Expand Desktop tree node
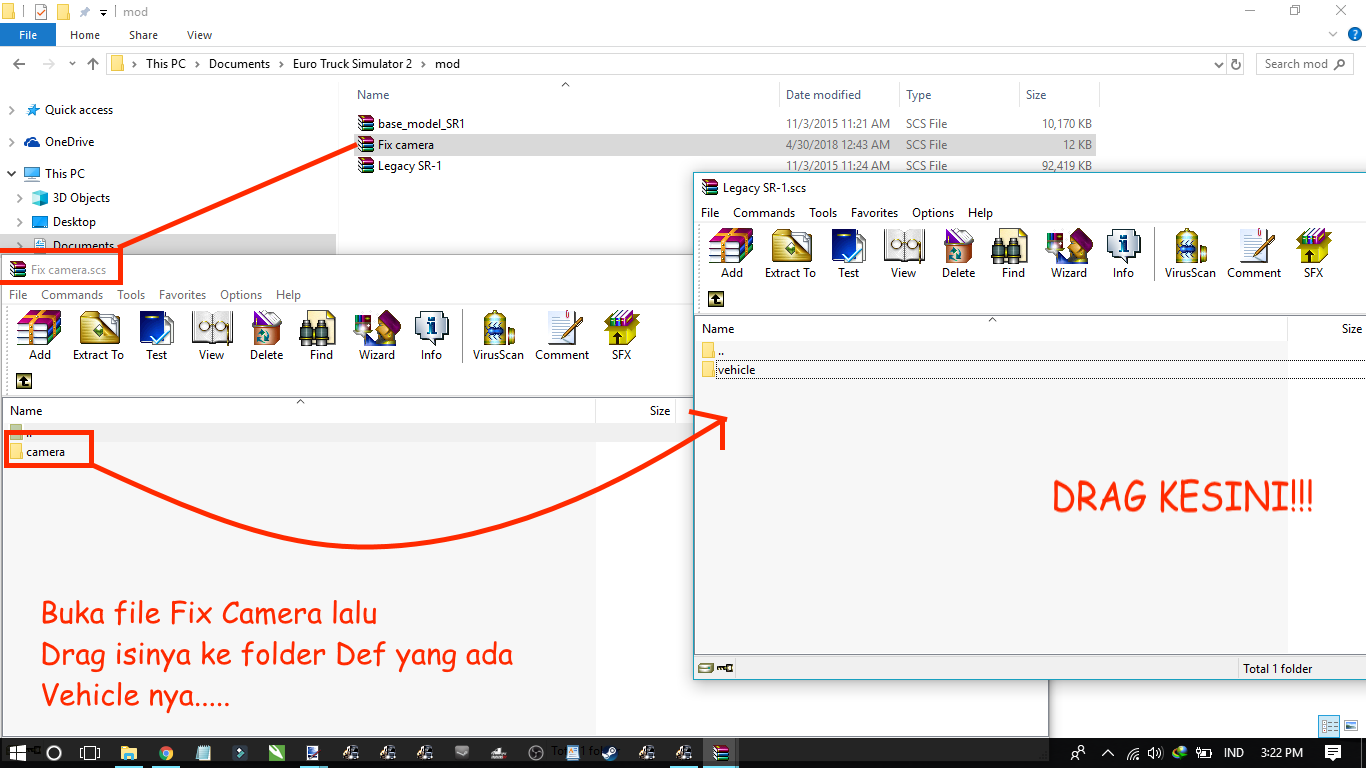Image resolution: width=1366 pixels, height=768 pixels. tap(20, 222)
